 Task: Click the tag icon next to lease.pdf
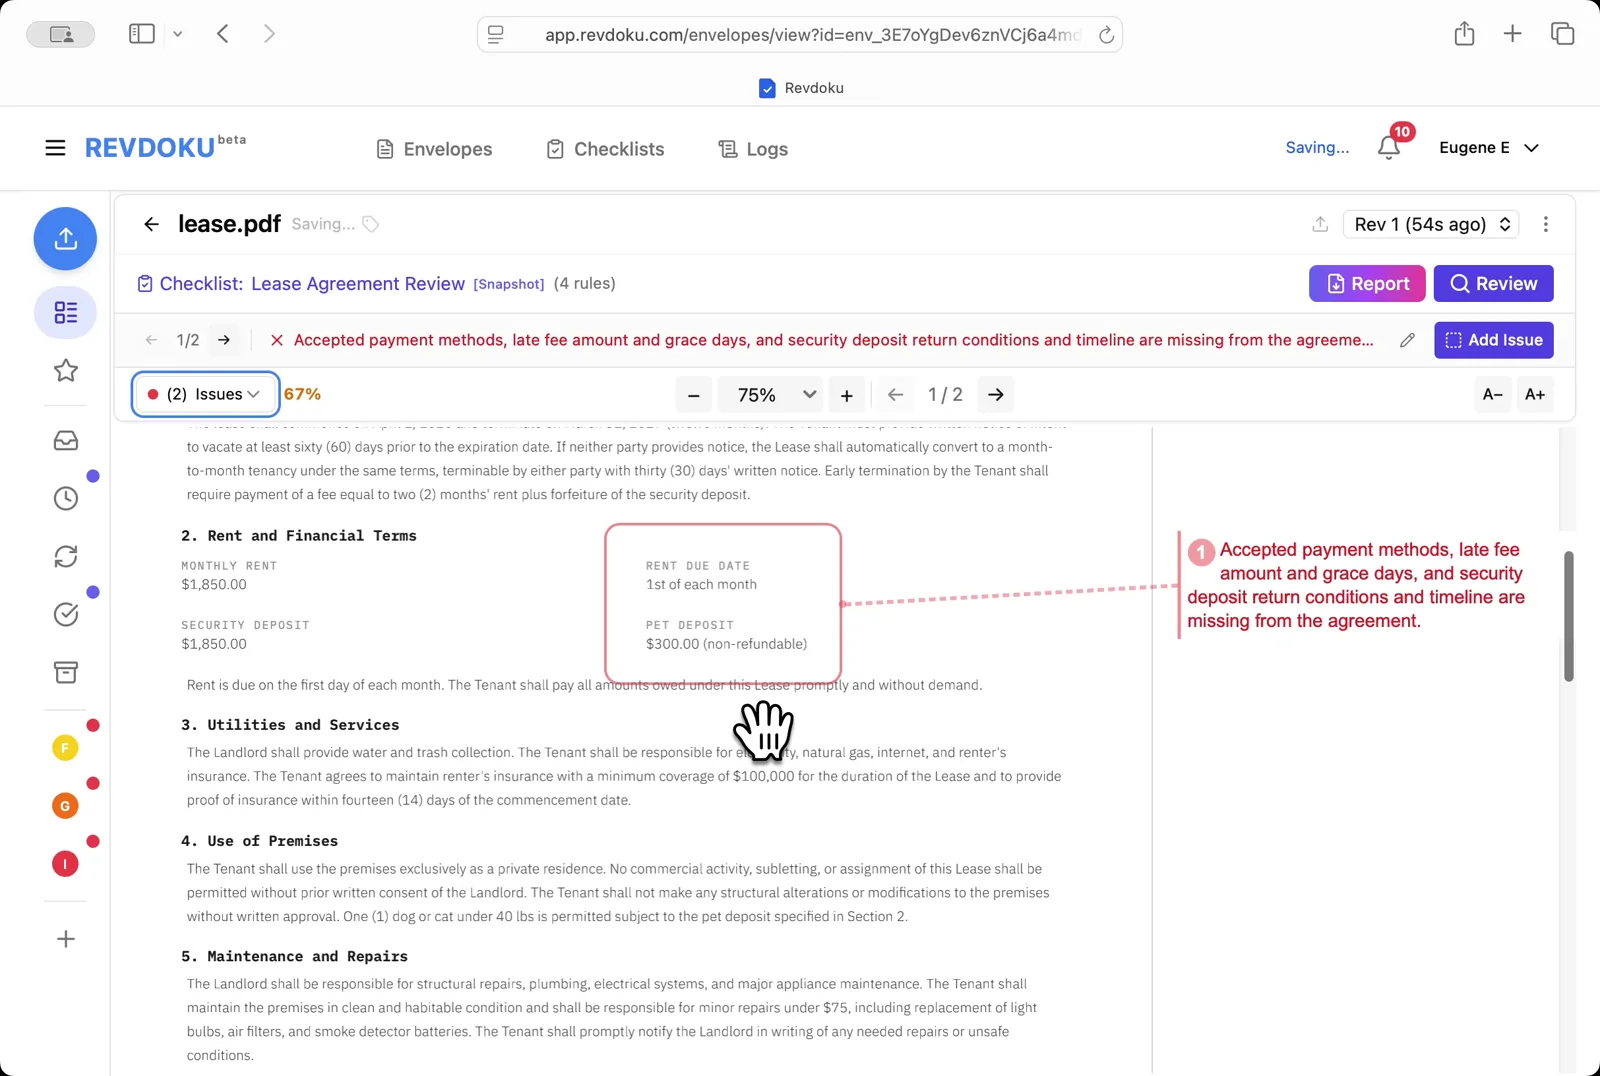coord(371,224)
